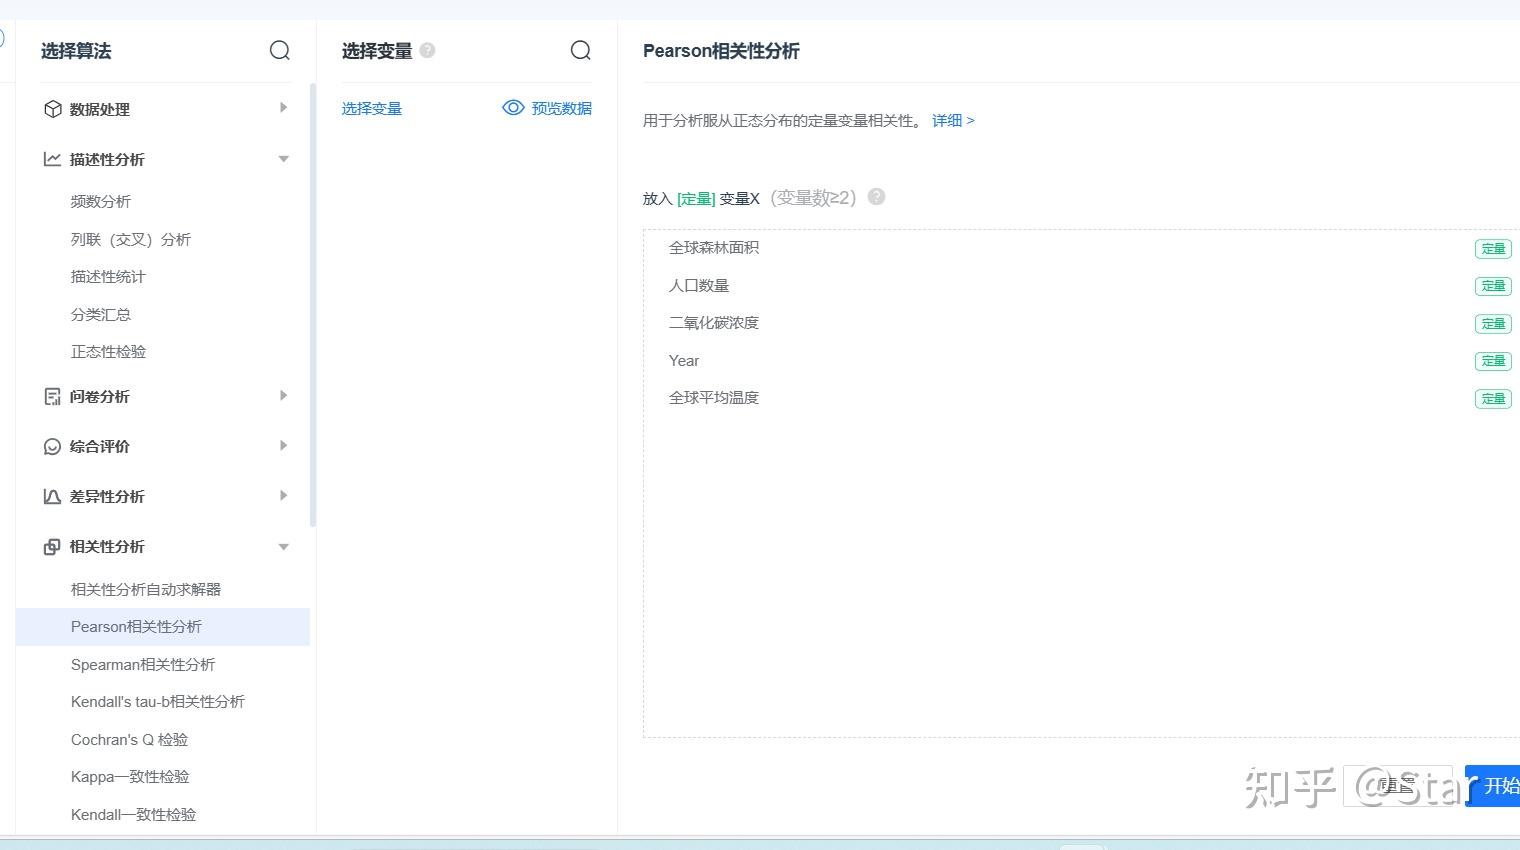This screenshot has width=1520, height=850.
Task: Click the 定量 tag on 二氧化碳浓度 row
Action: coord(1493,324)
